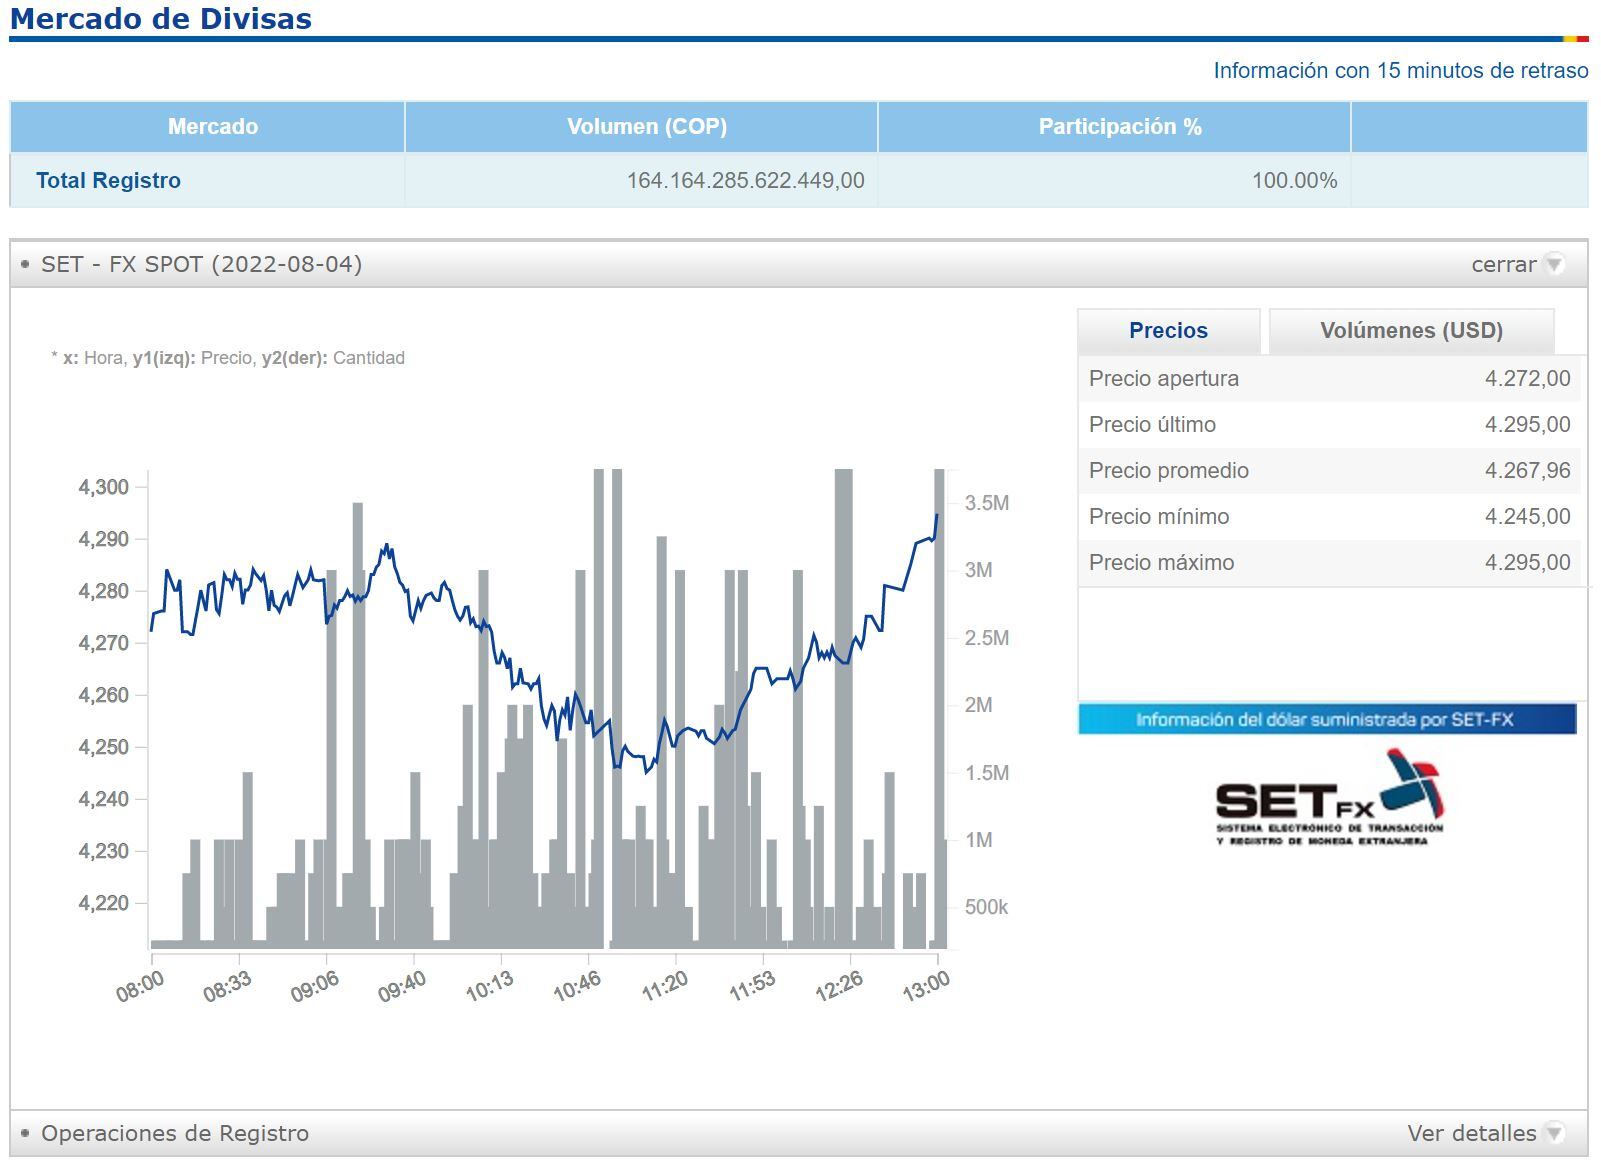The width and height of the screenshot is (1601, 1173).
Task: Click the bullet before Operaciones de Registro
Action: pyautogui.click(x=25, y=1133)
